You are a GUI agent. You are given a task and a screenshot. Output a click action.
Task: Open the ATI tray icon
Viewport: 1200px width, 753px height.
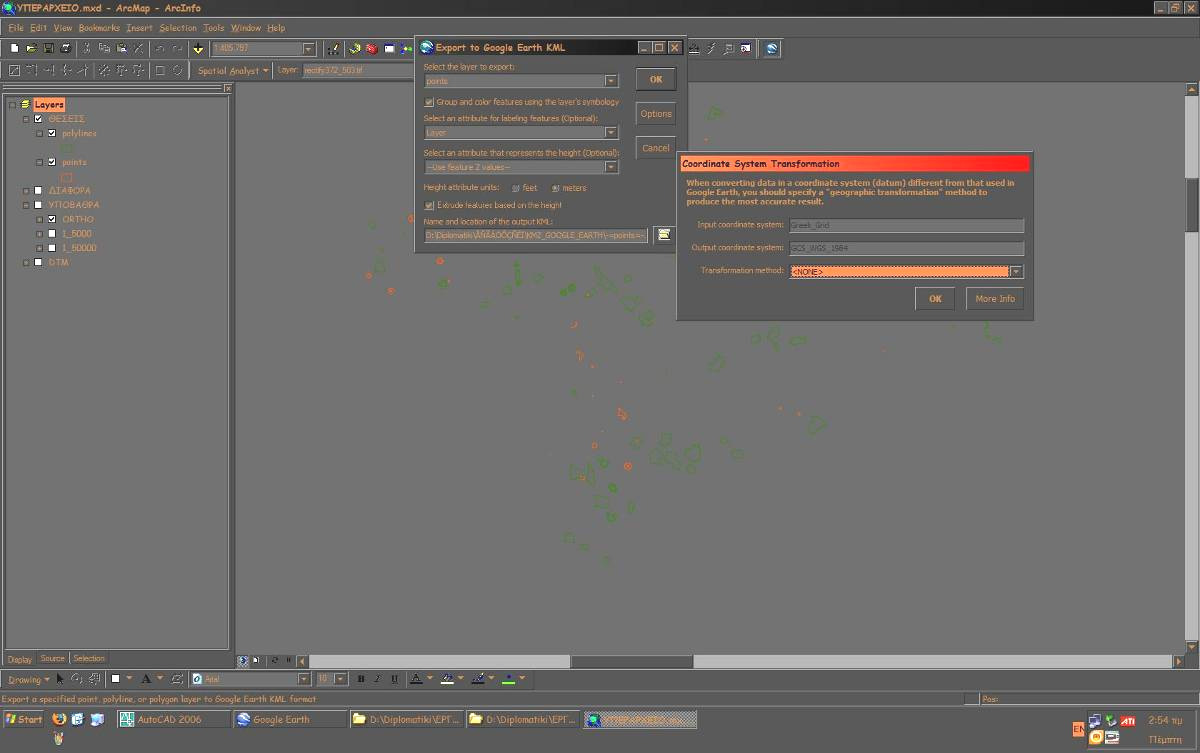1127,720
